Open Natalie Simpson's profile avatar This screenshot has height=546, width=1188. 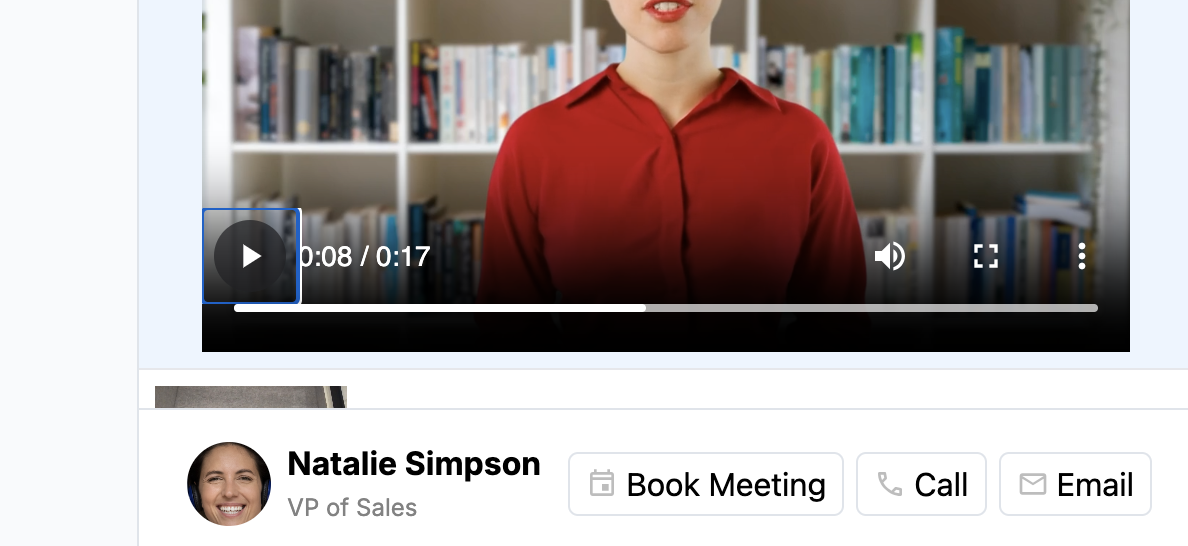tap(229, 484)
